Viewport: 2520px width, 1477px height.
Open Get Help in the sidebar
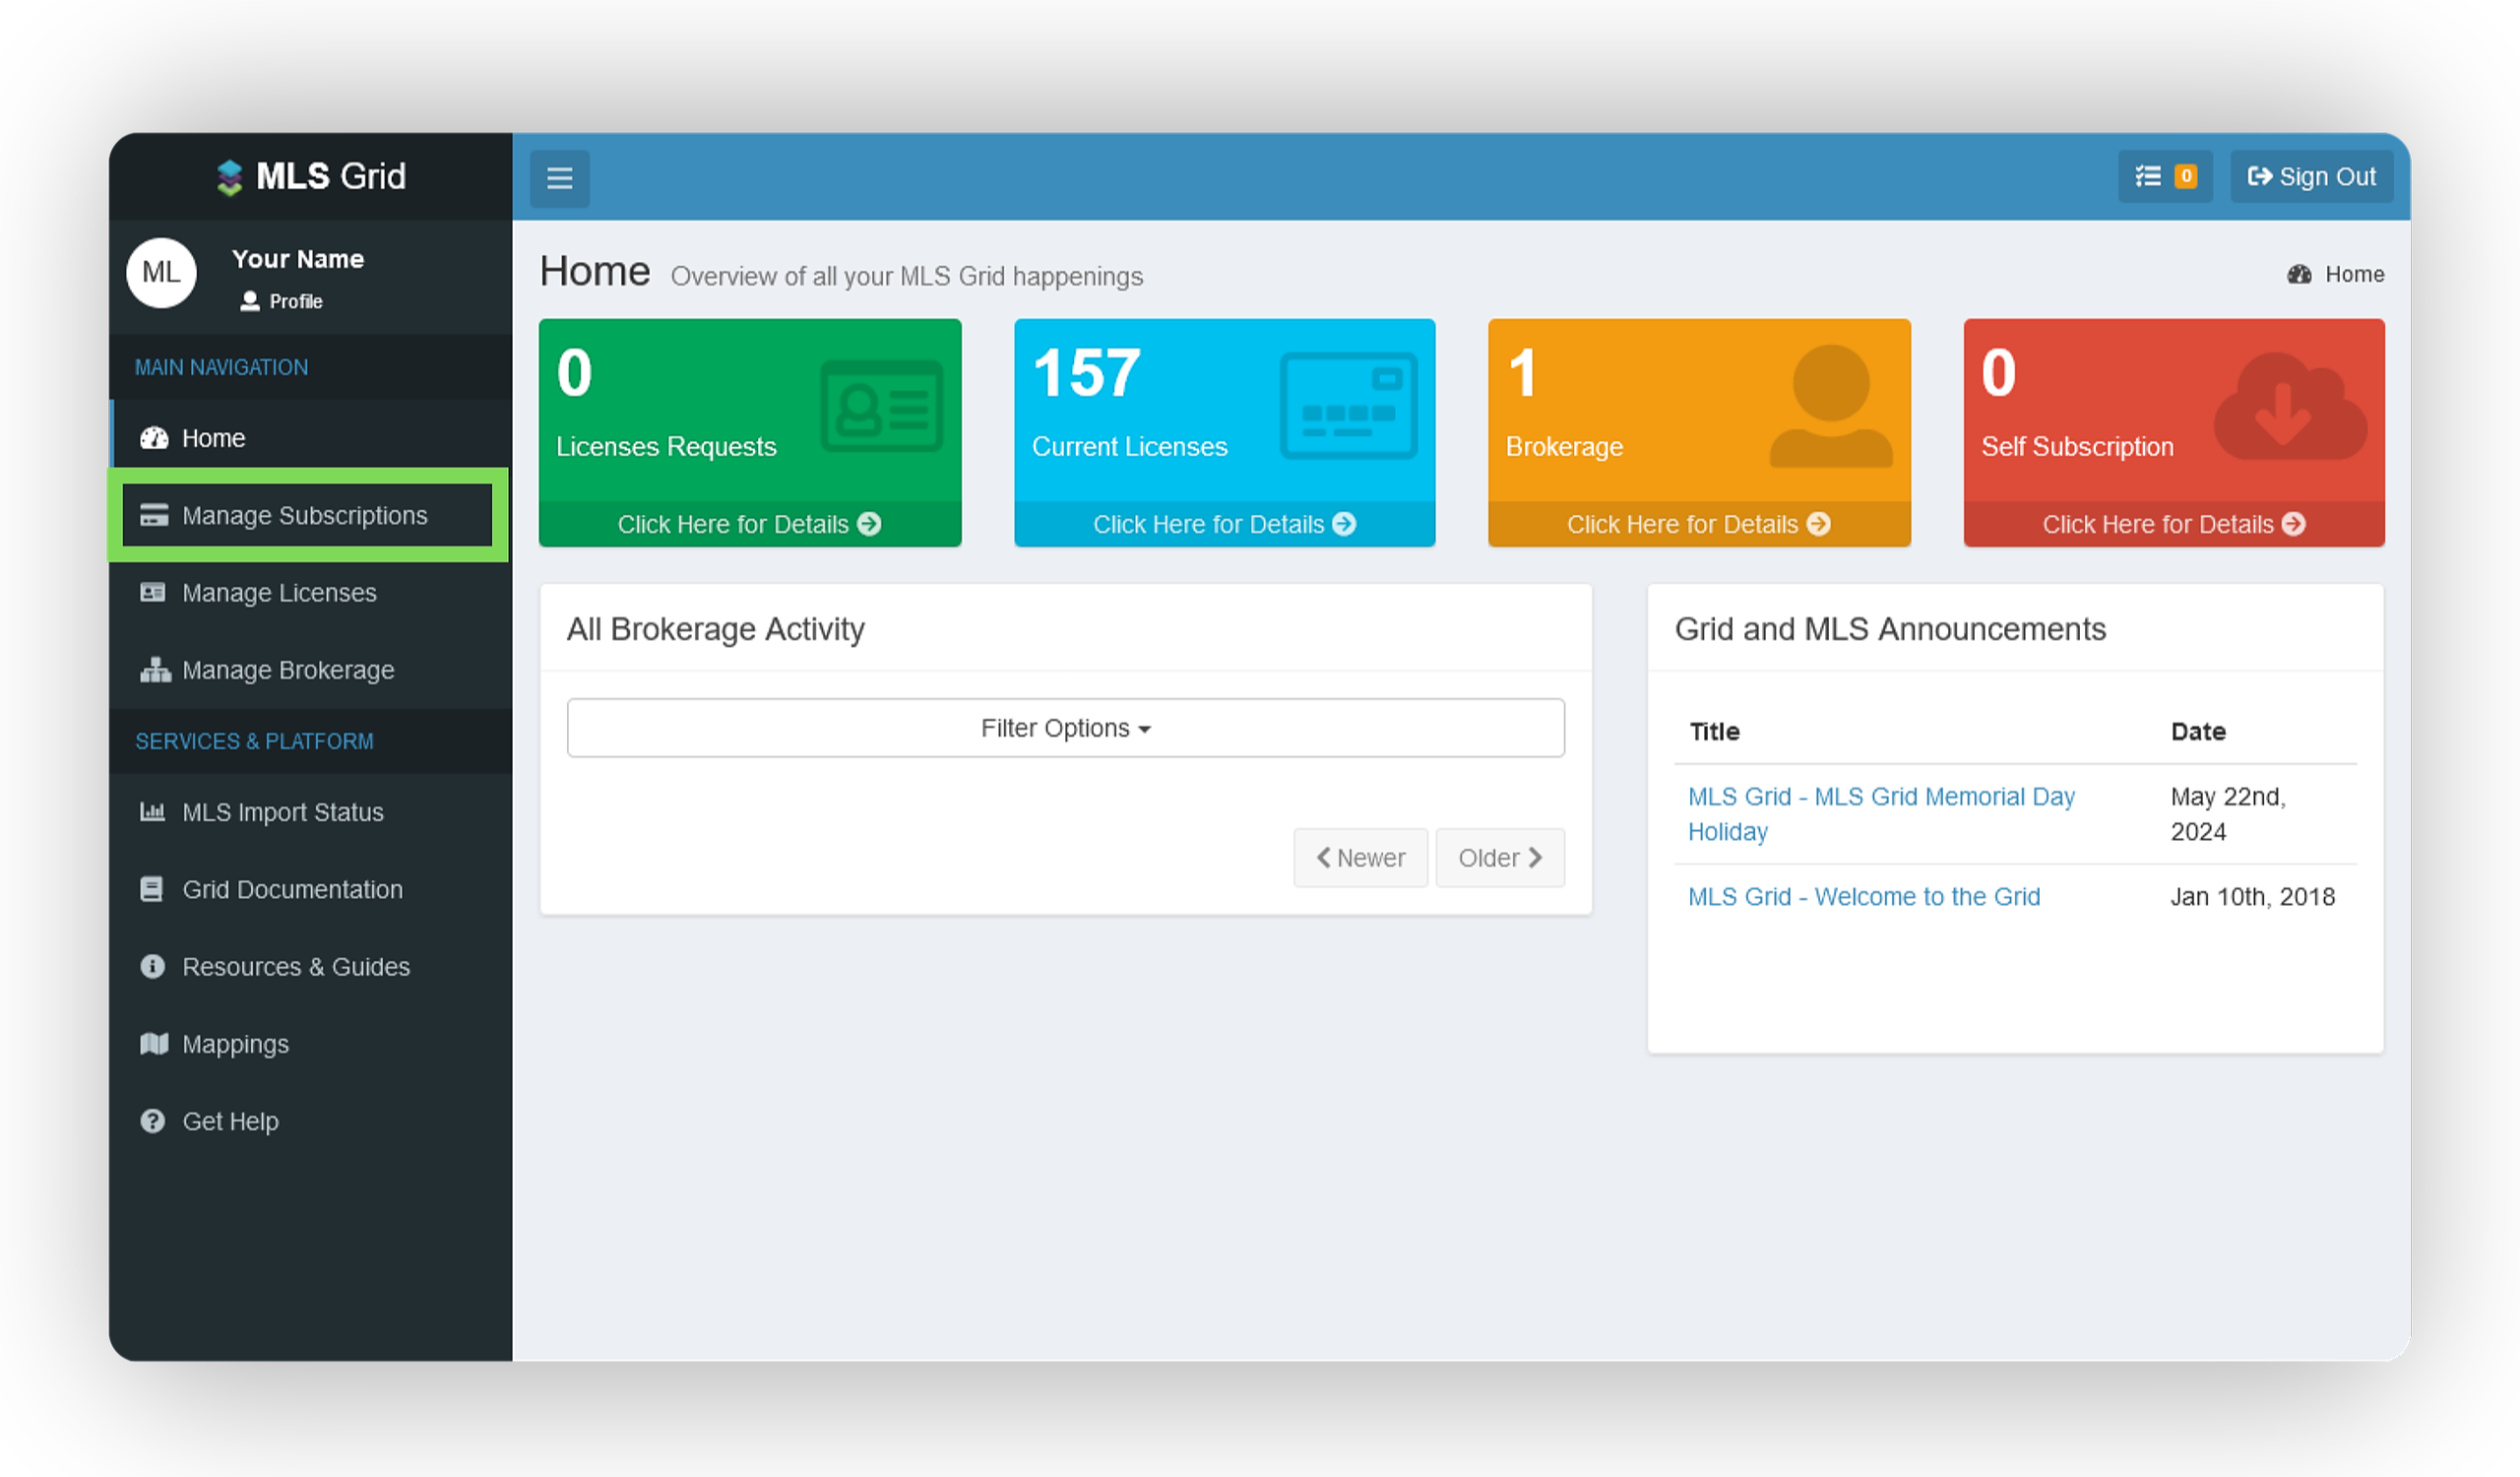tap(311, 1121)
